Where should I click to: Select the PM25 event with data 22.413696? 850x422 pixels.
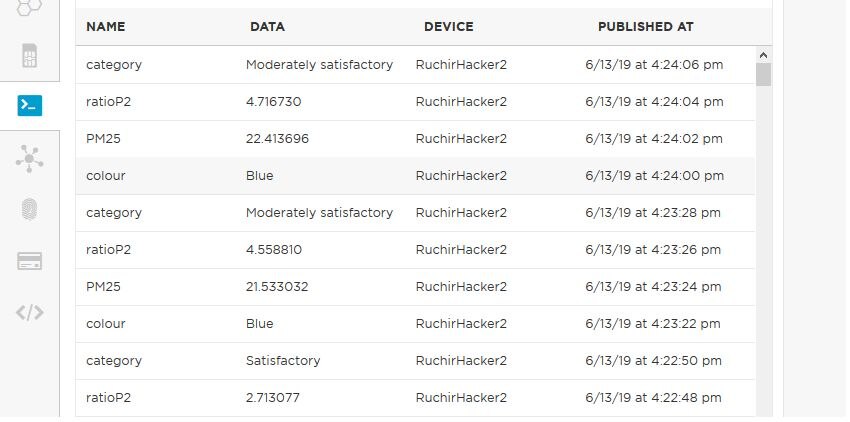pyautogui.click(x=415, y=139)
